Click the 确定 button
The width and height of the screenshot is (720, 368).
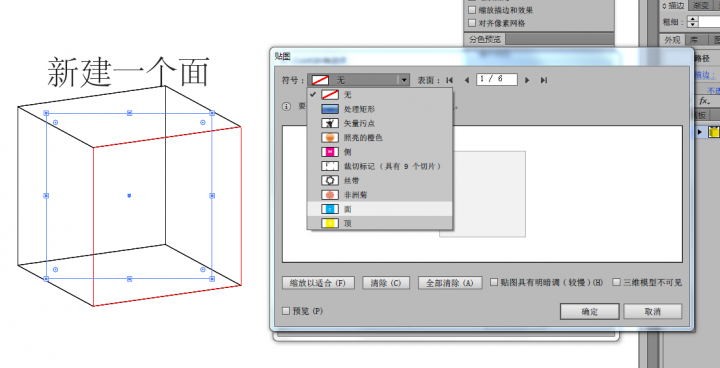(590, 311)
